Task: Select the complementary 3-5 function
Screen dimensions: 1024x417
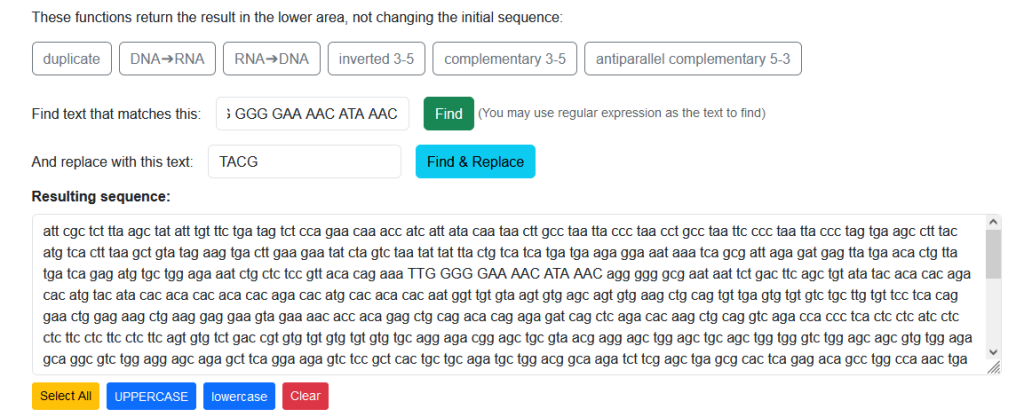Action: [505, 59]
